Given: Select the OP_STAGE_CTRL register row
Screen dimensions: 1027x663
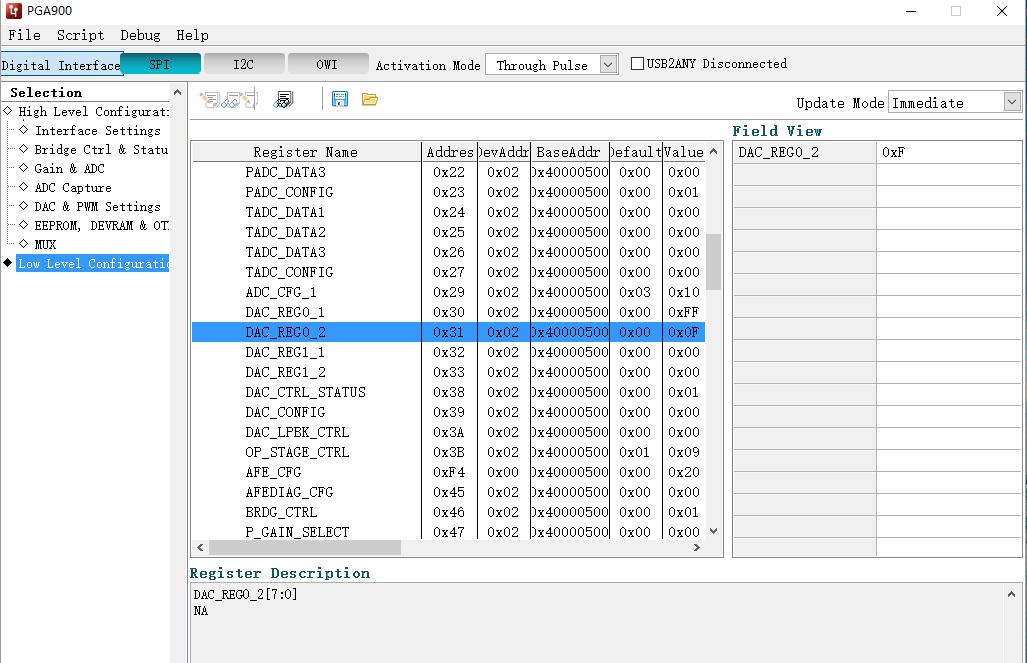Looking at the screenshot, I should pos(449,452).
